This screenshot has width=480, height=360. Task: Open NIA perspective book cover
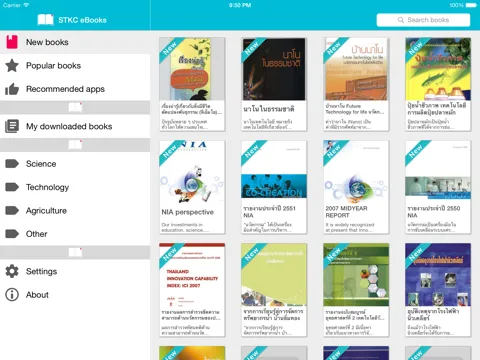192,172
